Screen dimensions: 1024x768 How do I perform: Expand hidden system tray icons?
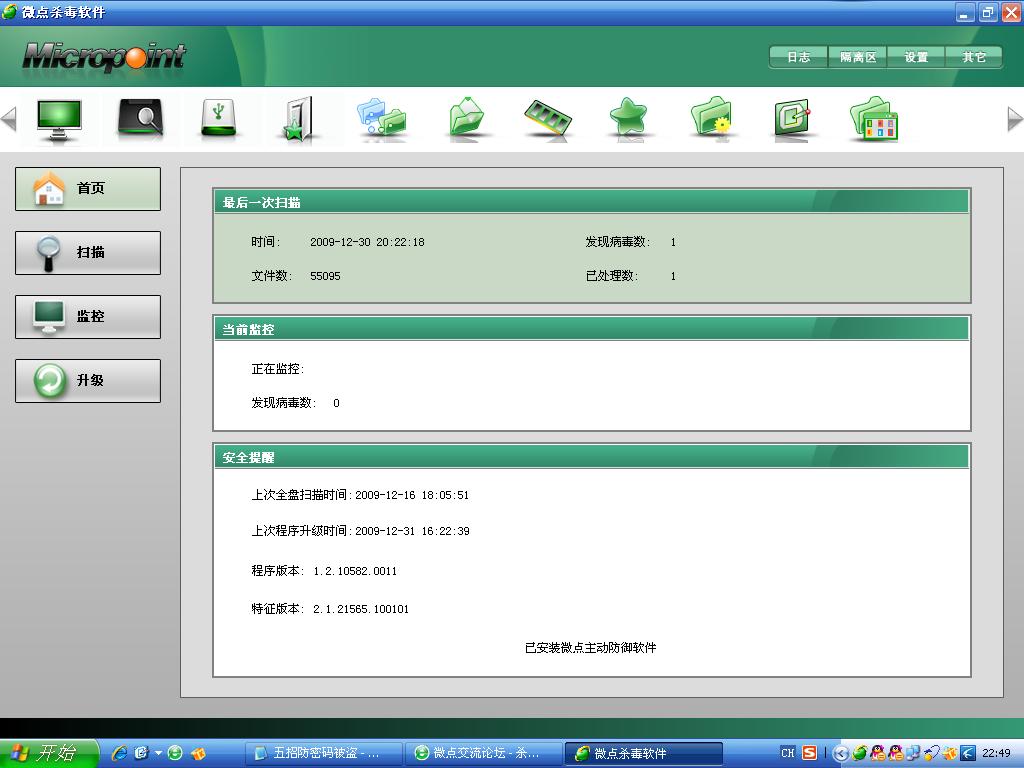point(841,753)
